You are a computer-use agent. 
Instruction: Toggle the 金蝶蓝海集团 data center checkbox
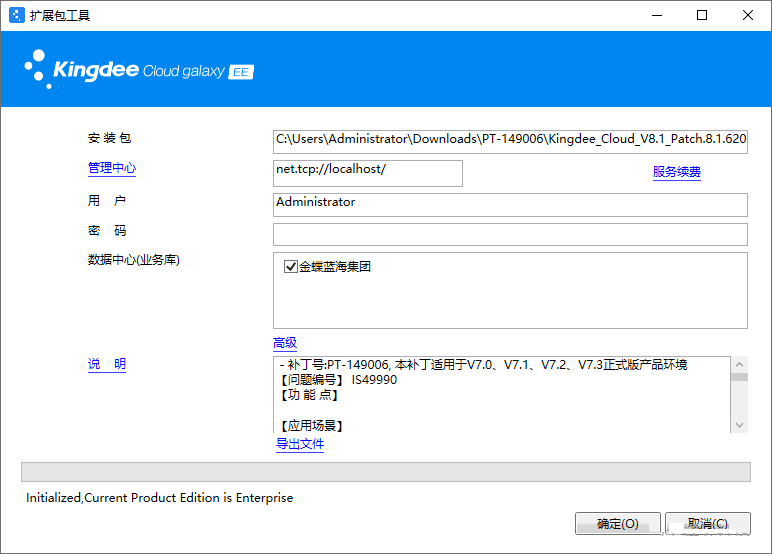point(291,267)
